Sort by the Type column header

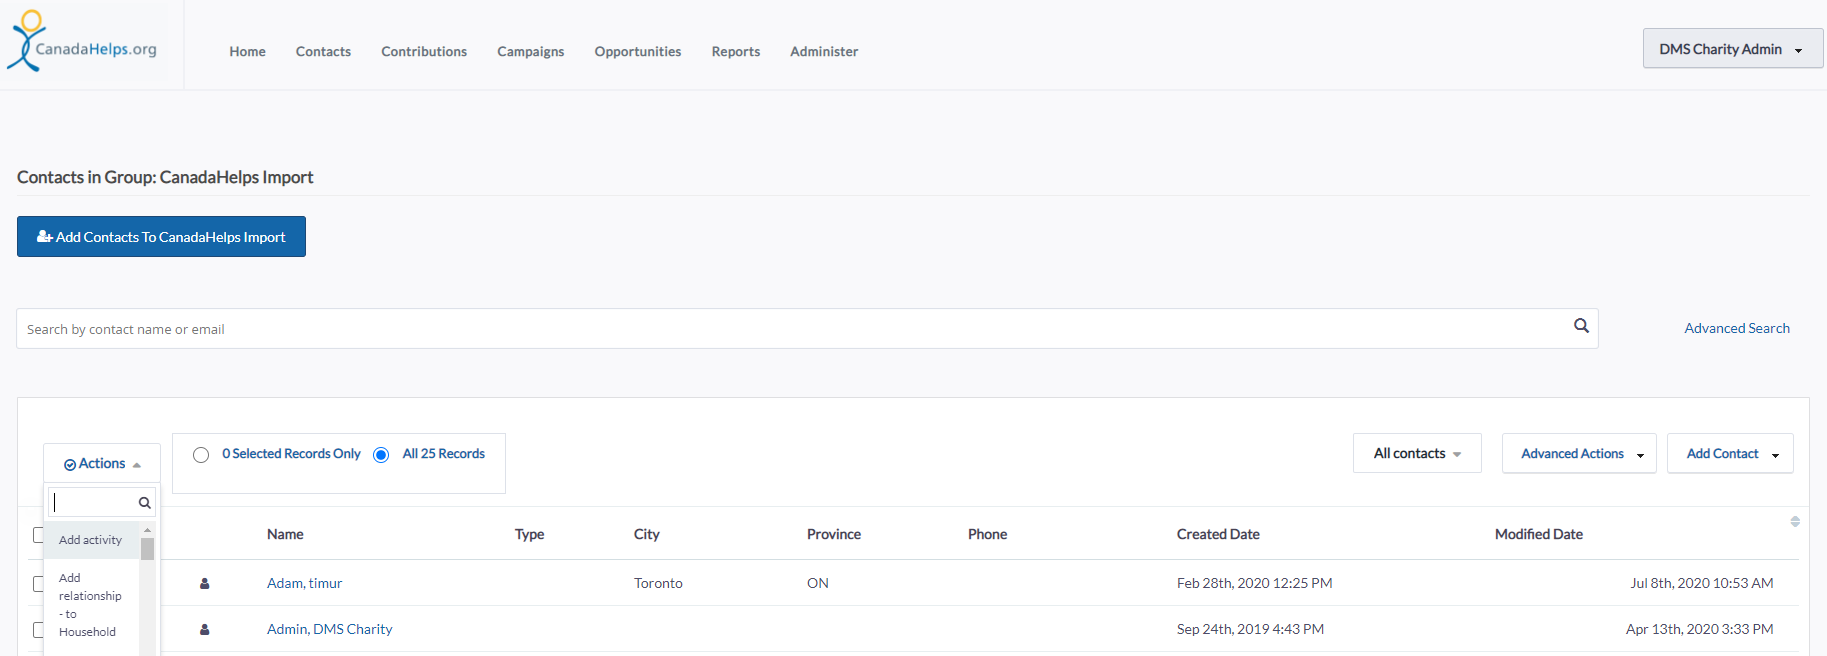(x=530, y=534)
